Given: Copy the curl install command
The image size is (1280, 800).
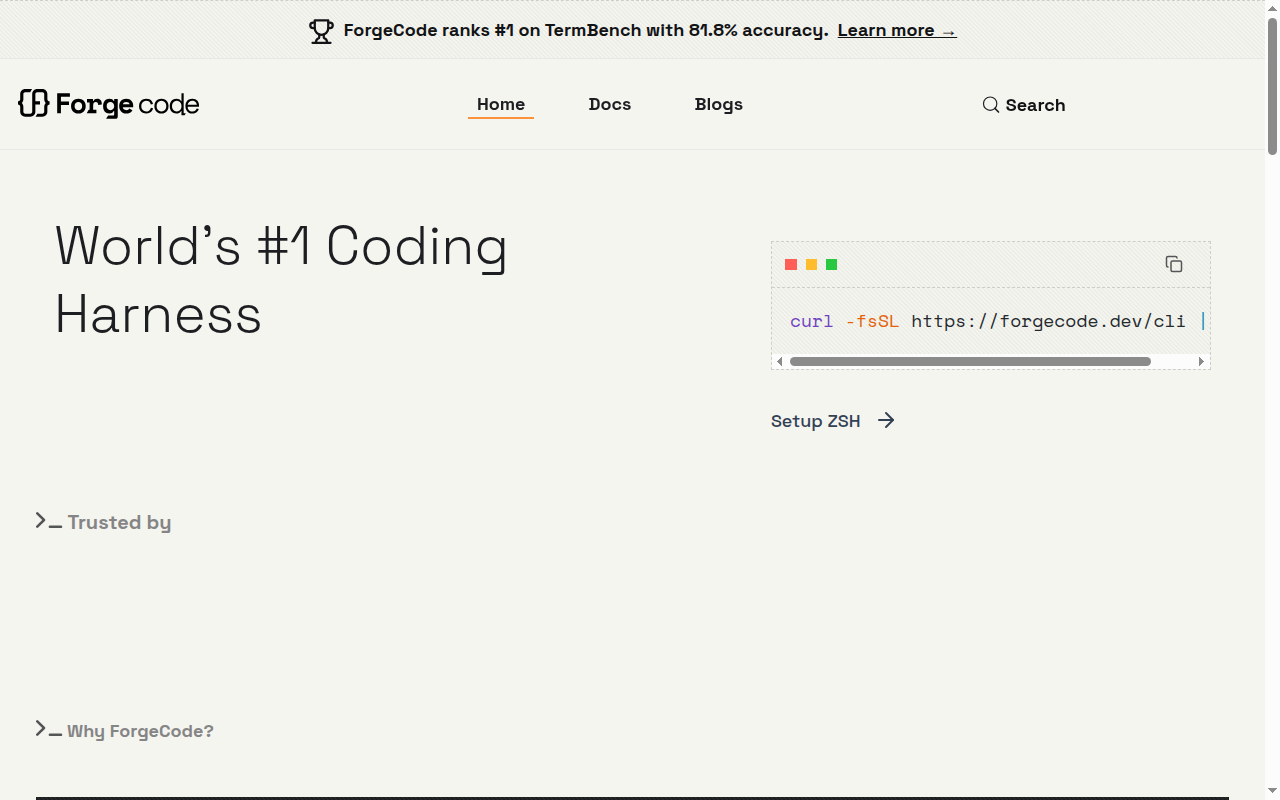Looking at the screenshot, I should (x=1174, y=264).
